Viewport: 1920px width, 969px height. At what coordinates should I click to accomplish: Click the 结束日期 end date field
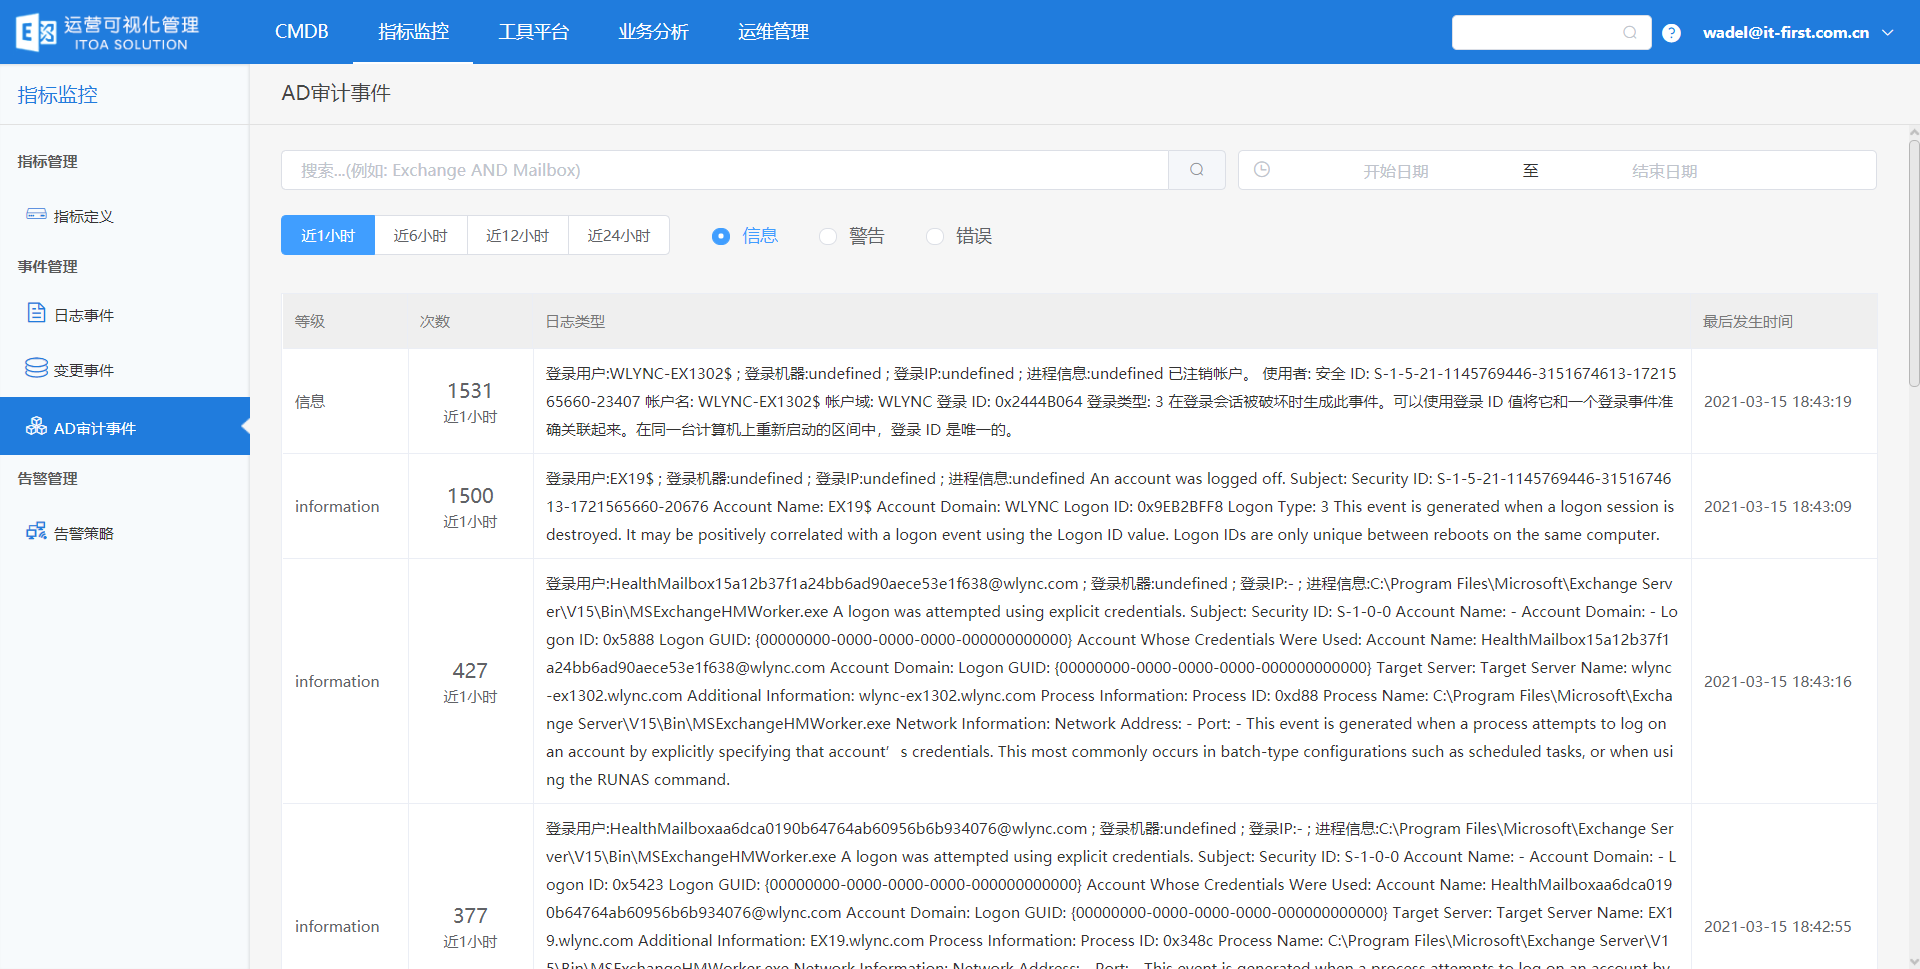click(x=1664, y=171)
